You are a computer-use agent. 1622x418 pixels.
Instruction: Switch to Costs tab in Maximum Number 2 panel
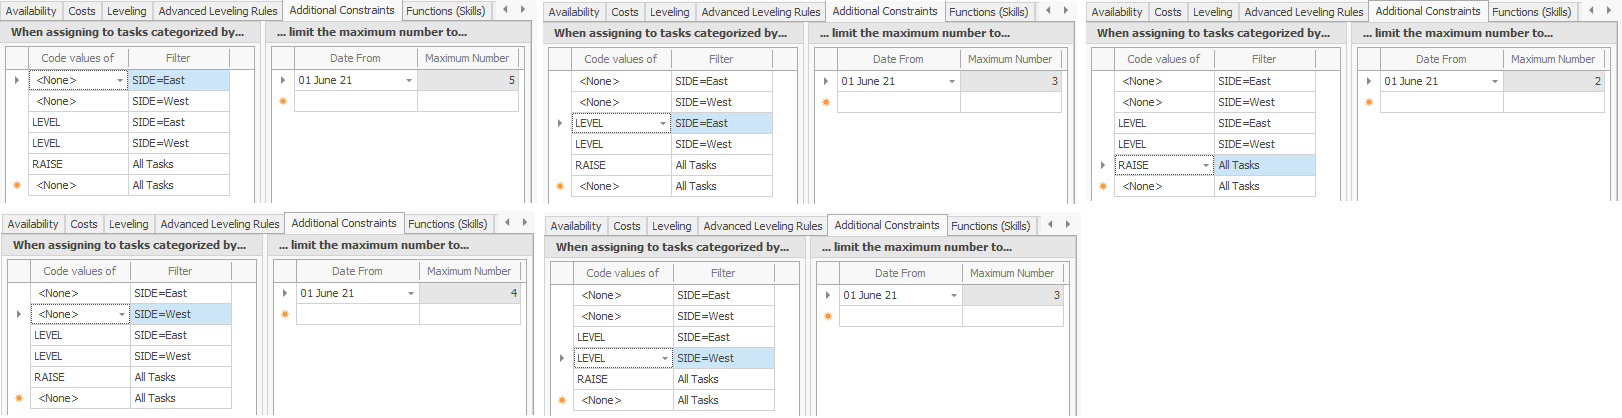pyautogui.click(x=1167, y=12)
